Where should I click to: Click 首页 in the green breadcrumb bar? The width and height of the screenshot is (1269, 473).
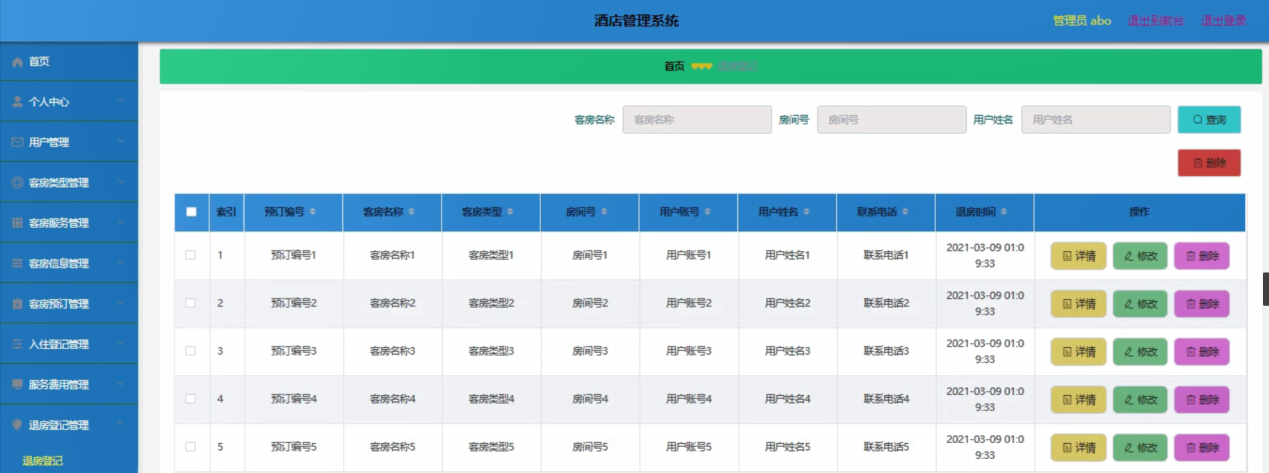point(675,67)
